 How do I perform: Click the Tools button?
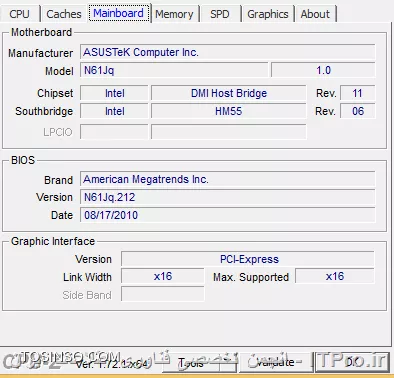pos(191,363)
